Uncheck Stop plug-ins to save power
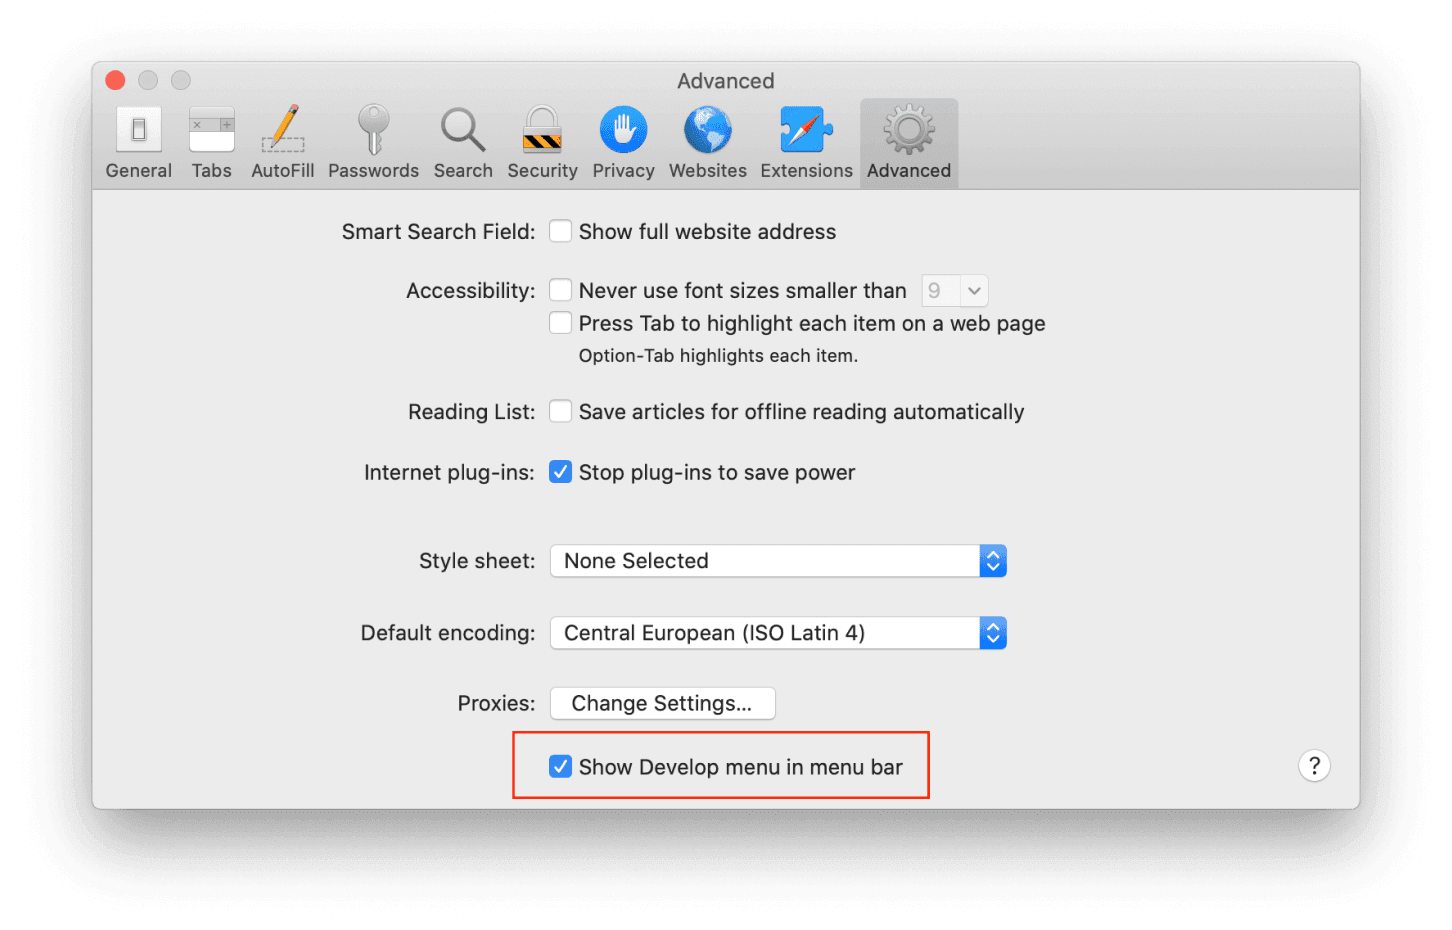1452x930 pixels. click(x=561, y=472)
